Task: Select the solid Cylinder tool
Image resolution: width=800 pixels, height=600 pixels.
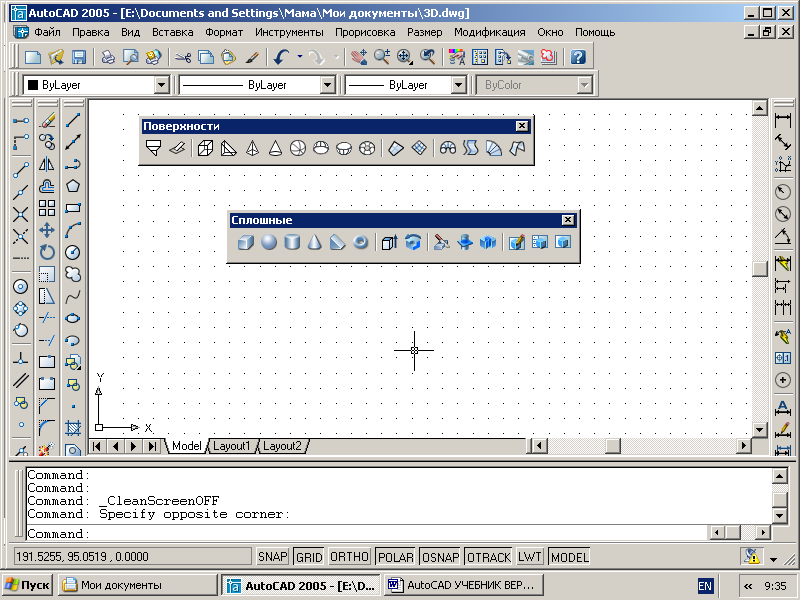Action: [x=292, y=242]
